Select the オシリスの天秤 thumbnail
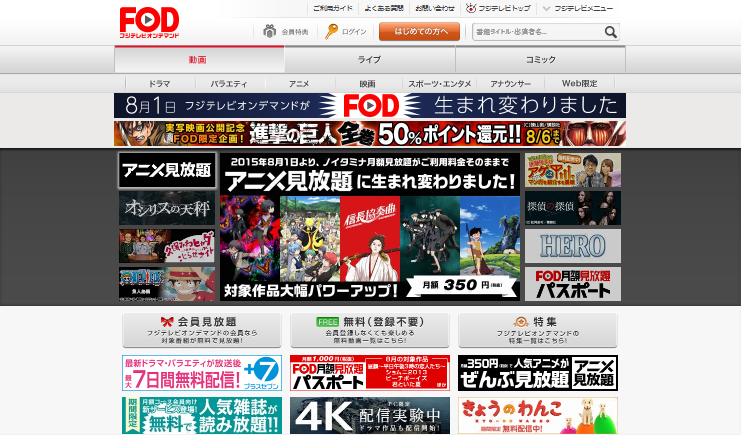The width and height of the screenshot is (741, 435). (x=167, y=208)
